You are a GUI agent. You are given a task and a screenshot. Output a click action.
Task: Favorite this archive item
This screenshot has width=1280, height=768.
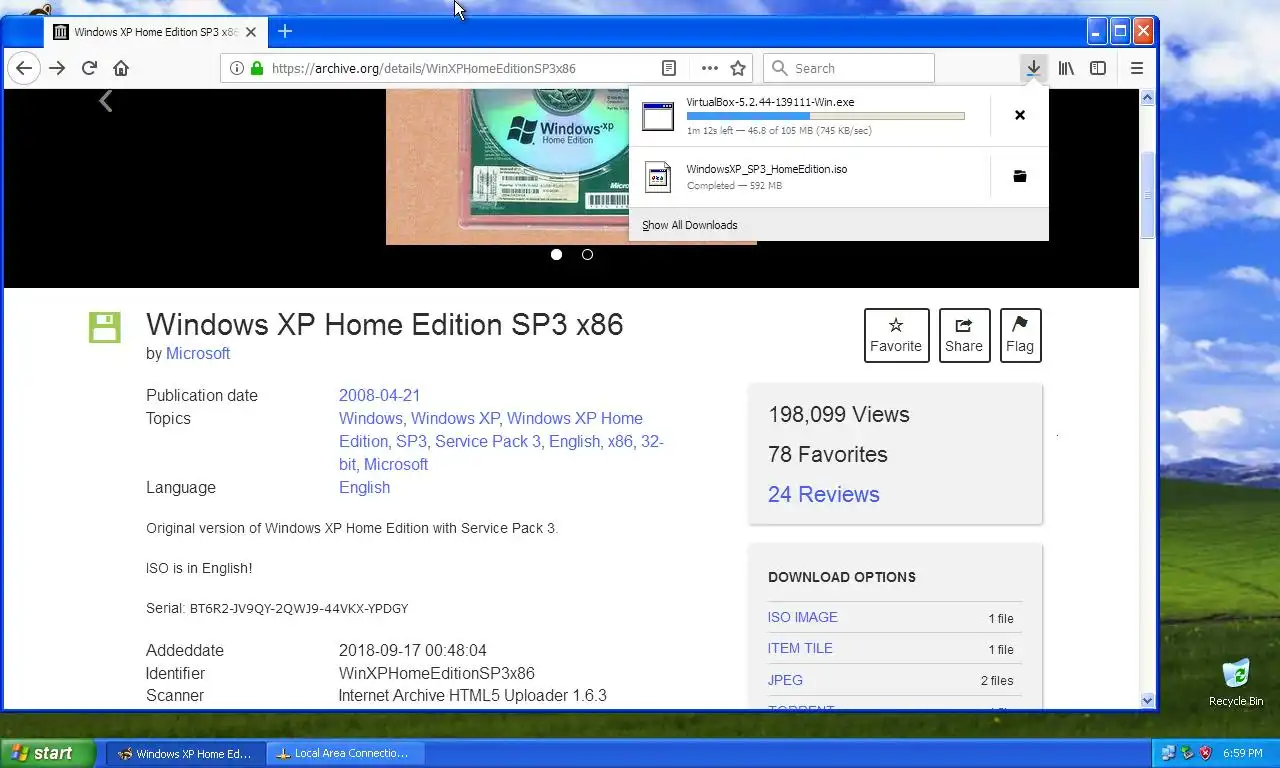click(x=896, y=335)
